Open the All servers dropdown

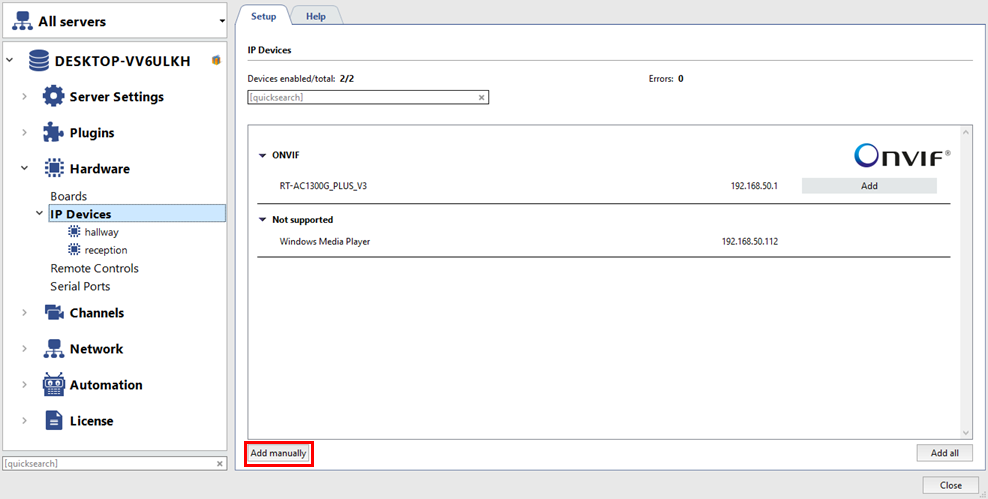pyautogui.click(x=221, y=21)
